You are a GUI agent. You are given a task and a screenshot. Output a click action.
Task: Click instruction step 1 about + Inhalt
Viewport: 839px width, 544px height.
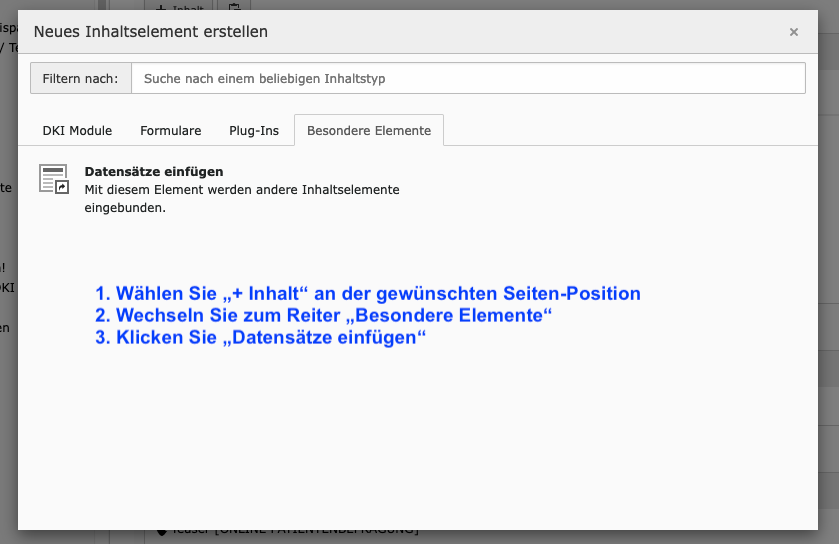[x=368, y=294]
